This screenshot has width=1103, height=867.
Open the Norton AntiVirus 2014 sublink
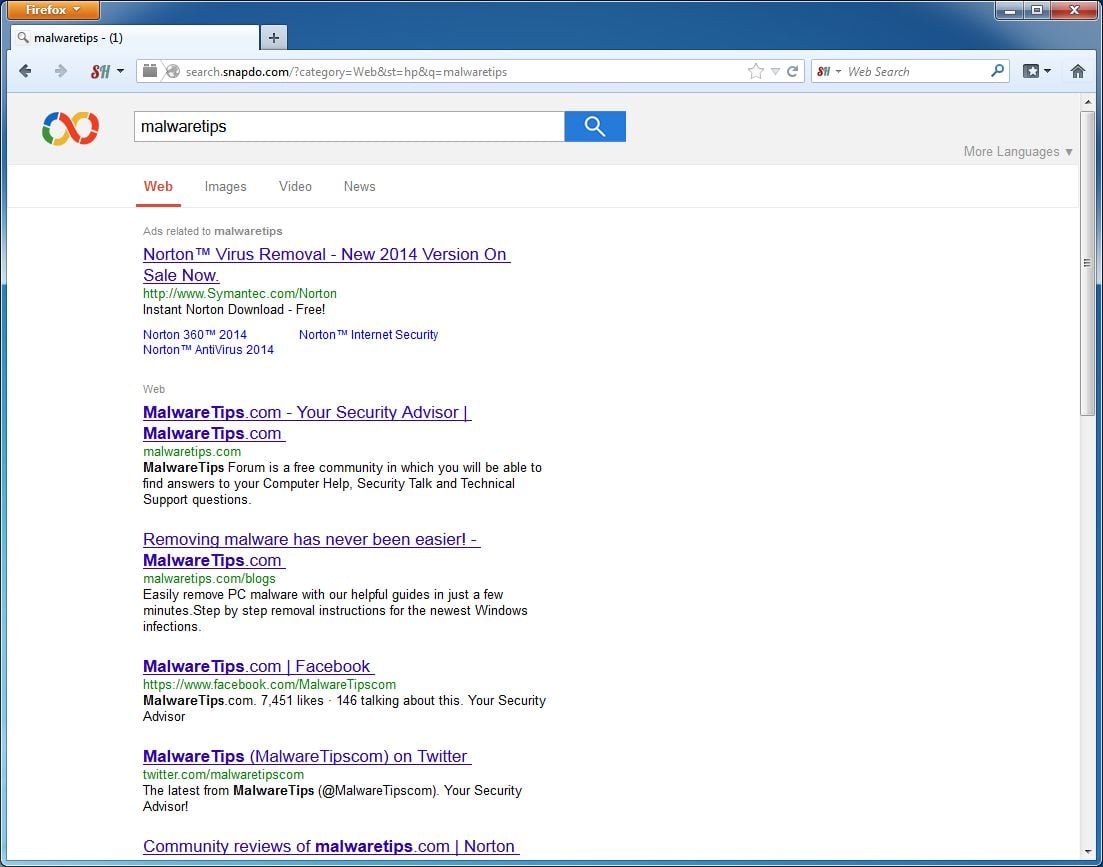[x=208, y=350]
